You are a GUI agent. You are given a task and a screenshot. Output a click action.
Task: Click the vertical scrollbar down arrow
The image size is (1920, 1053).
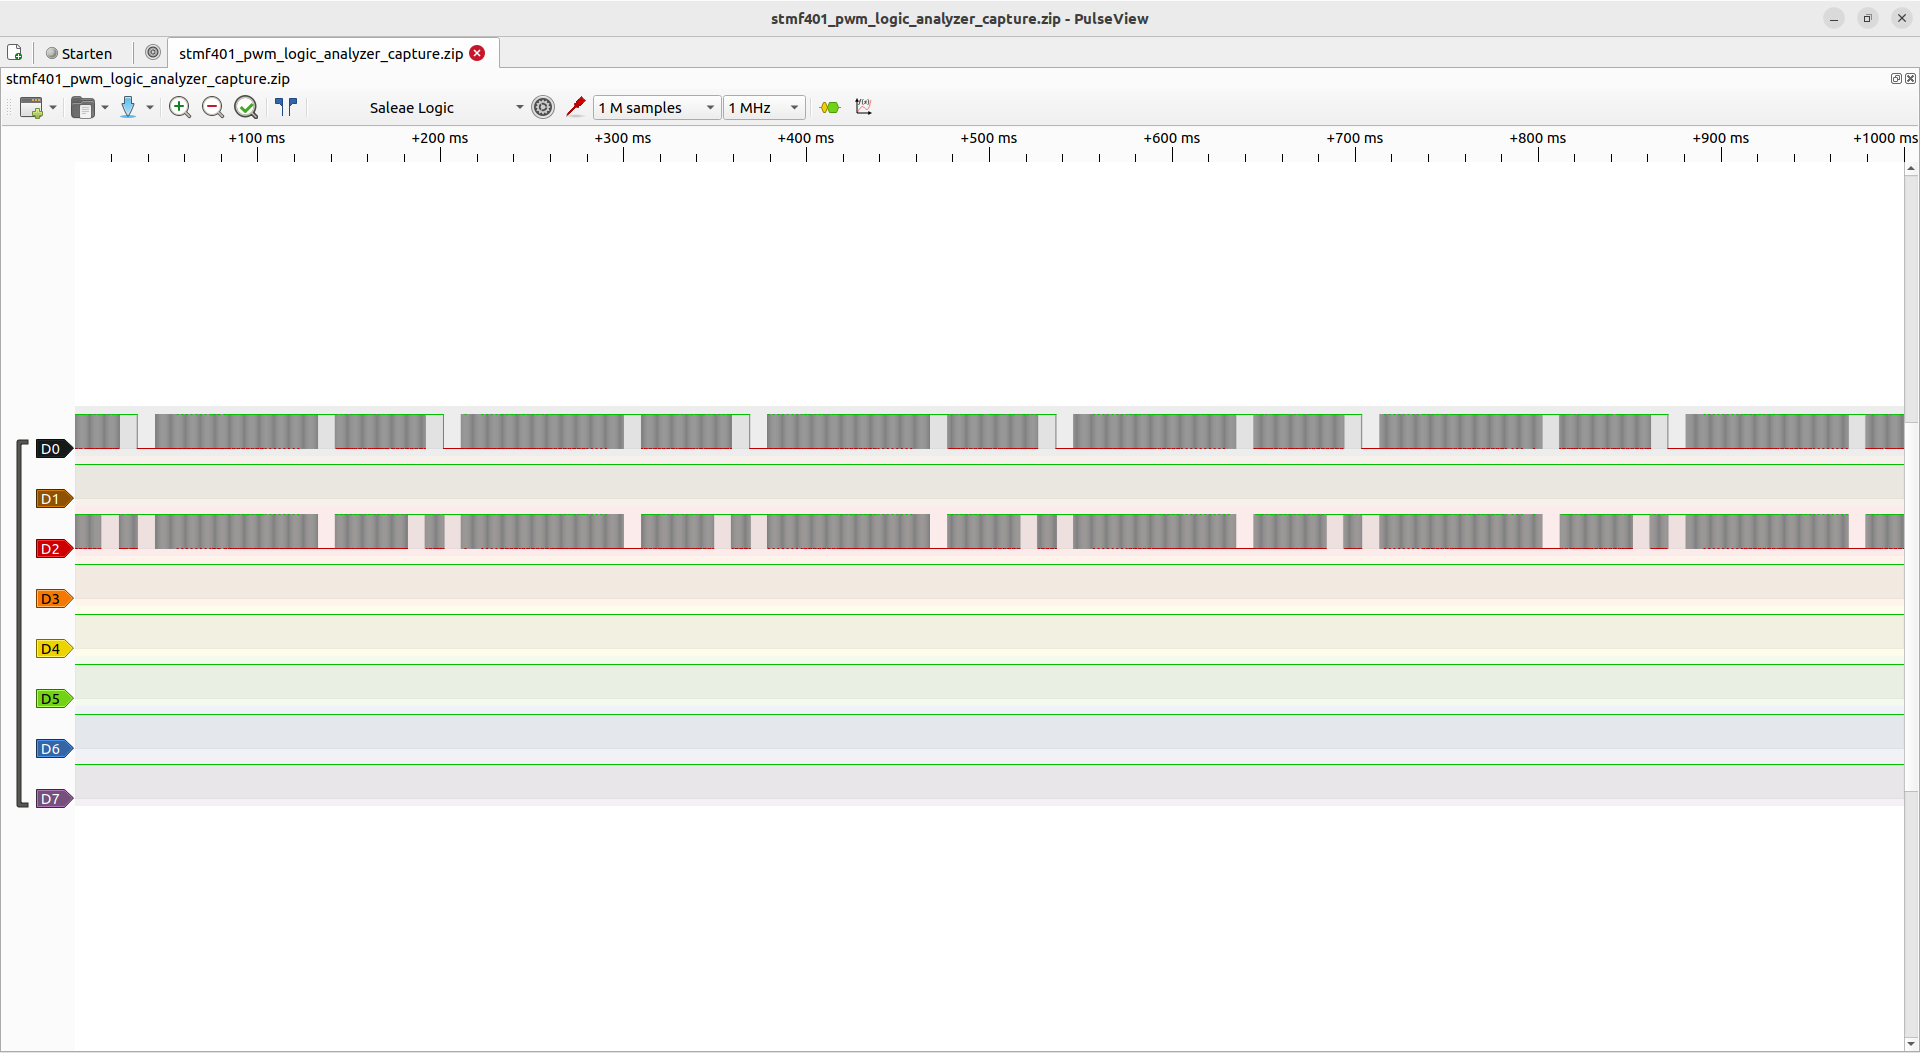point(1911,1044)
